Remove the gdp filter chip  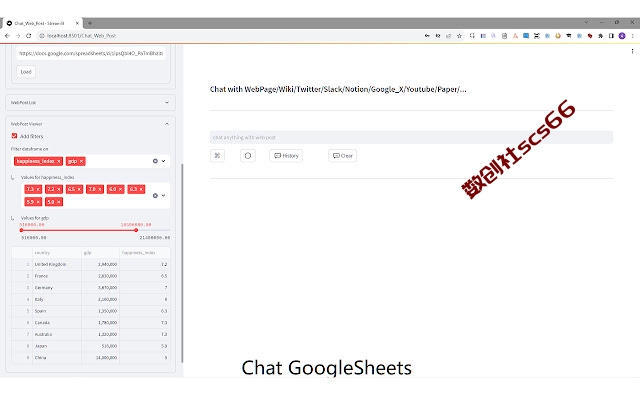click(81, 161)
